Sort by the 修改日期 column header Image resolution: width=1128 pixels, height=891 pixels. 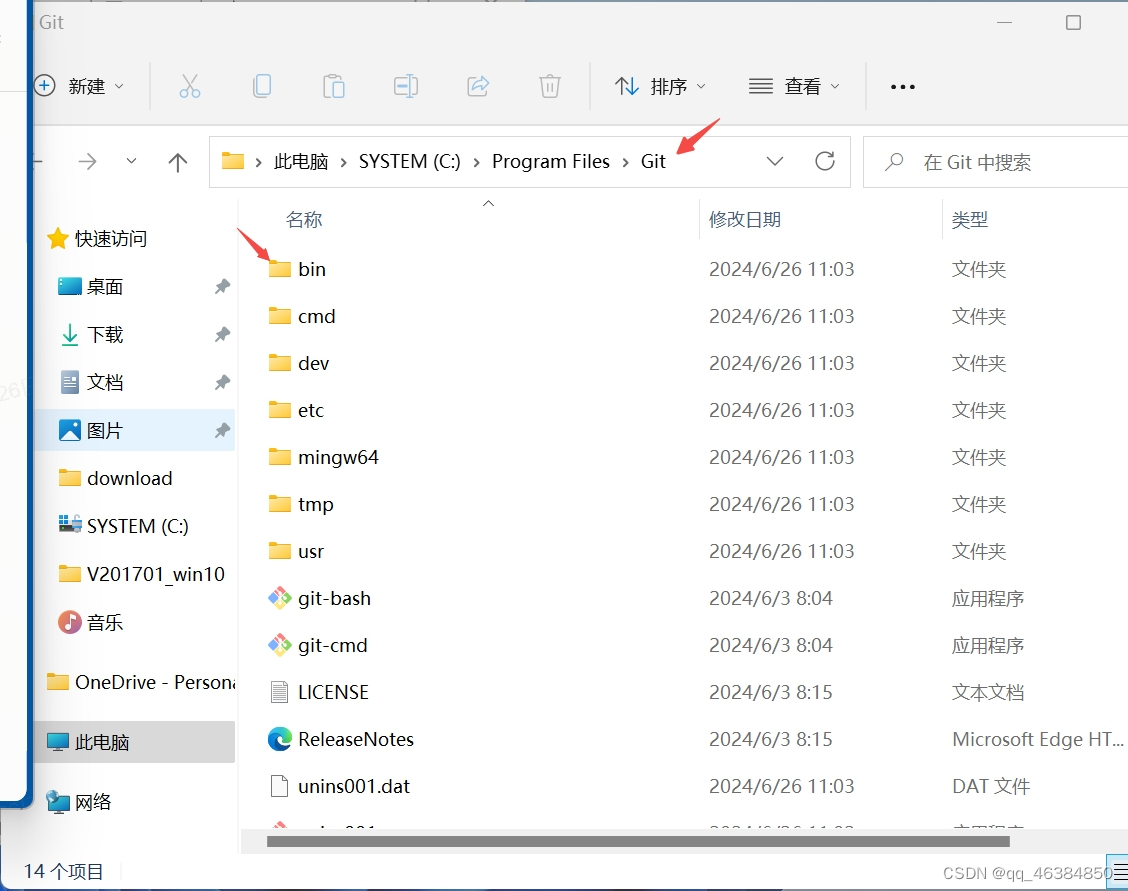point(745,219)
